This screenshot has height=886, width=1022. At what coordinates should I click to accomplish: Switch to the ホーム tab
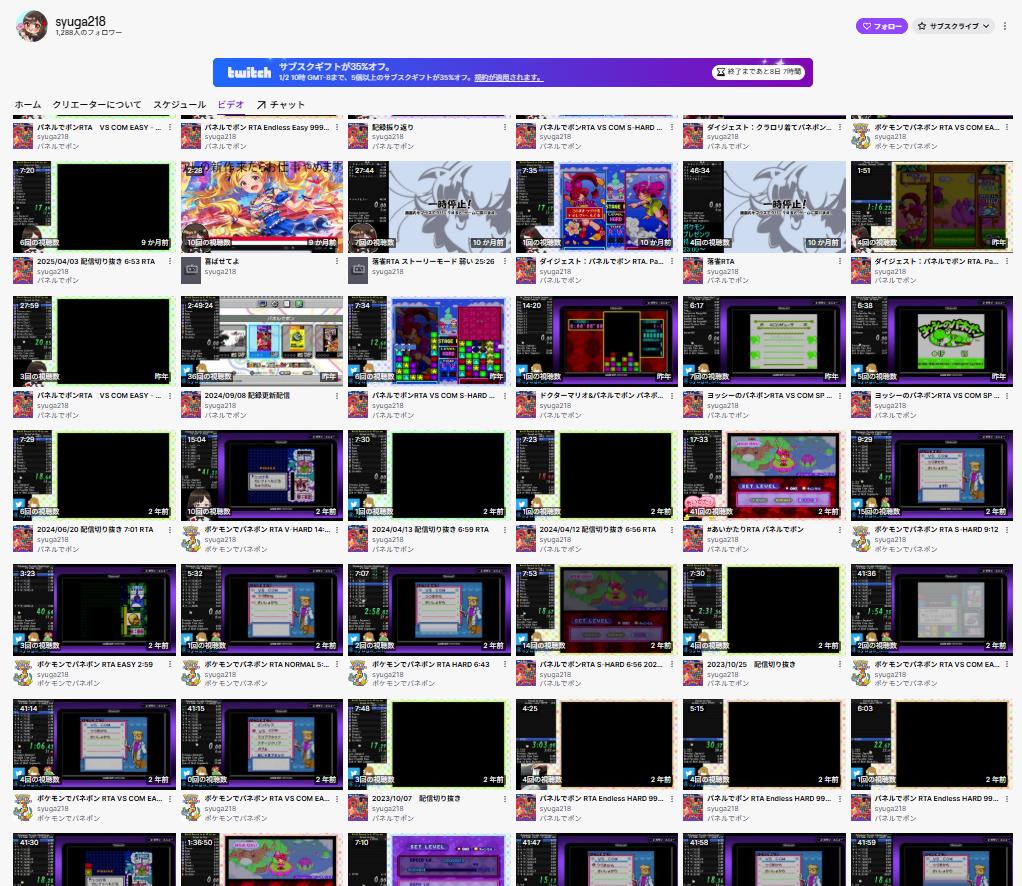[x=27, y=105]
